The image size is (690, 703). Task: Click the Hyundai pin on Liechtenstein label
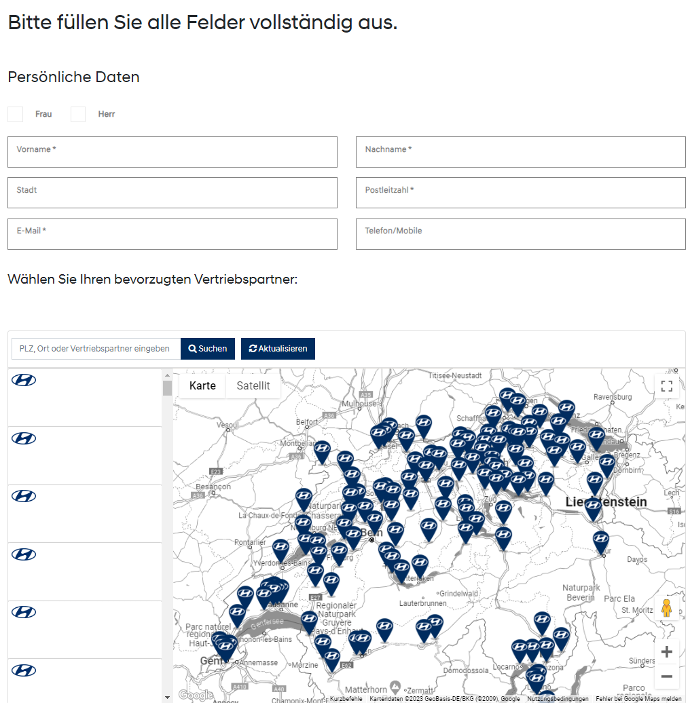593,508
